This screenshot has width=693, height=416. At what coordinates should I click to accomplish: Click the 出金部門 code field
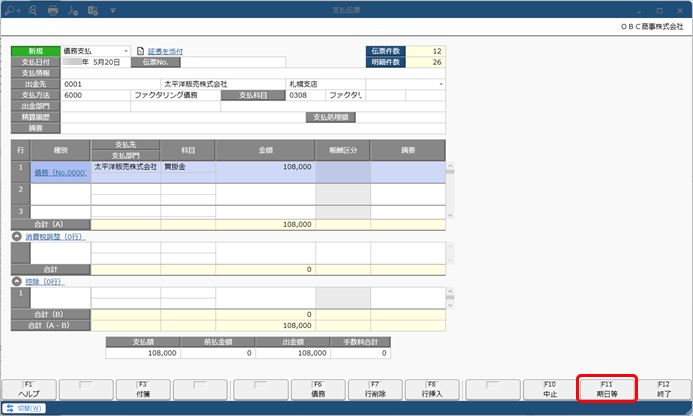95,106
